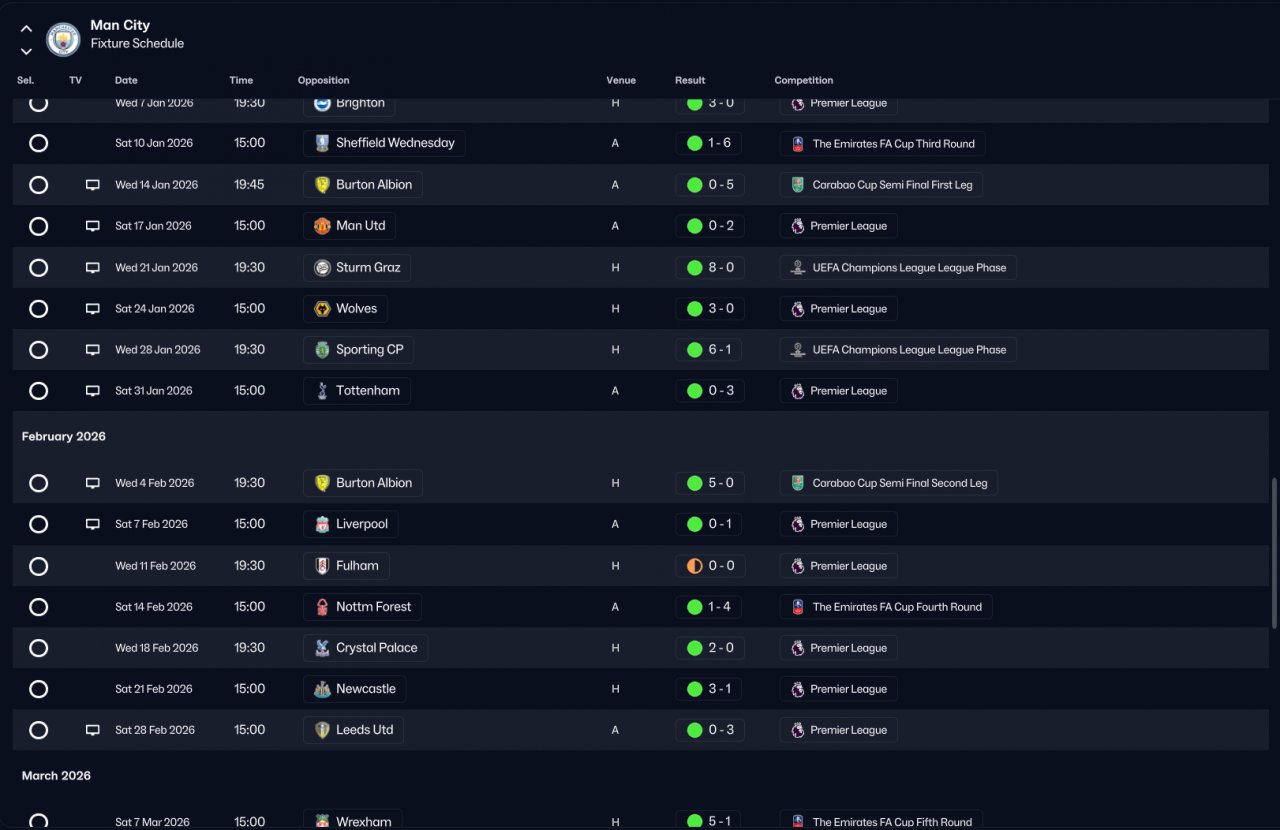Viewport: 1280px width, 830px height.
Task: Click the Newcastle crest icon
Action: (x=322, y=689)
